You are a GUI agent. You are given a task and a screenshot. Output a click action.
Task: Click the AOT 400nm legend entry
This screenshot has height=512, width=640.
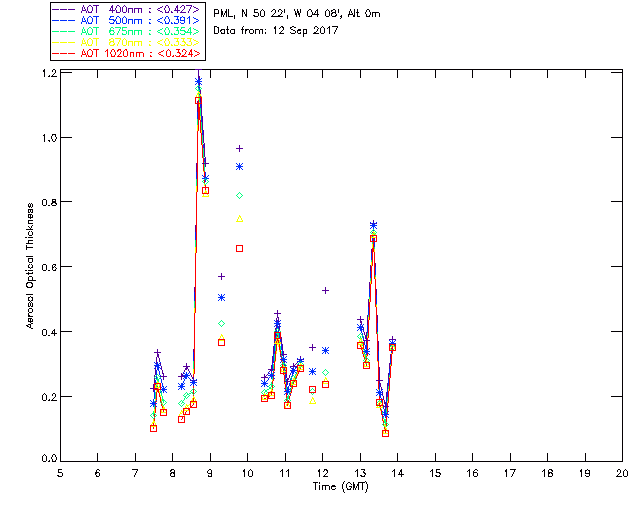pos(126,9)
